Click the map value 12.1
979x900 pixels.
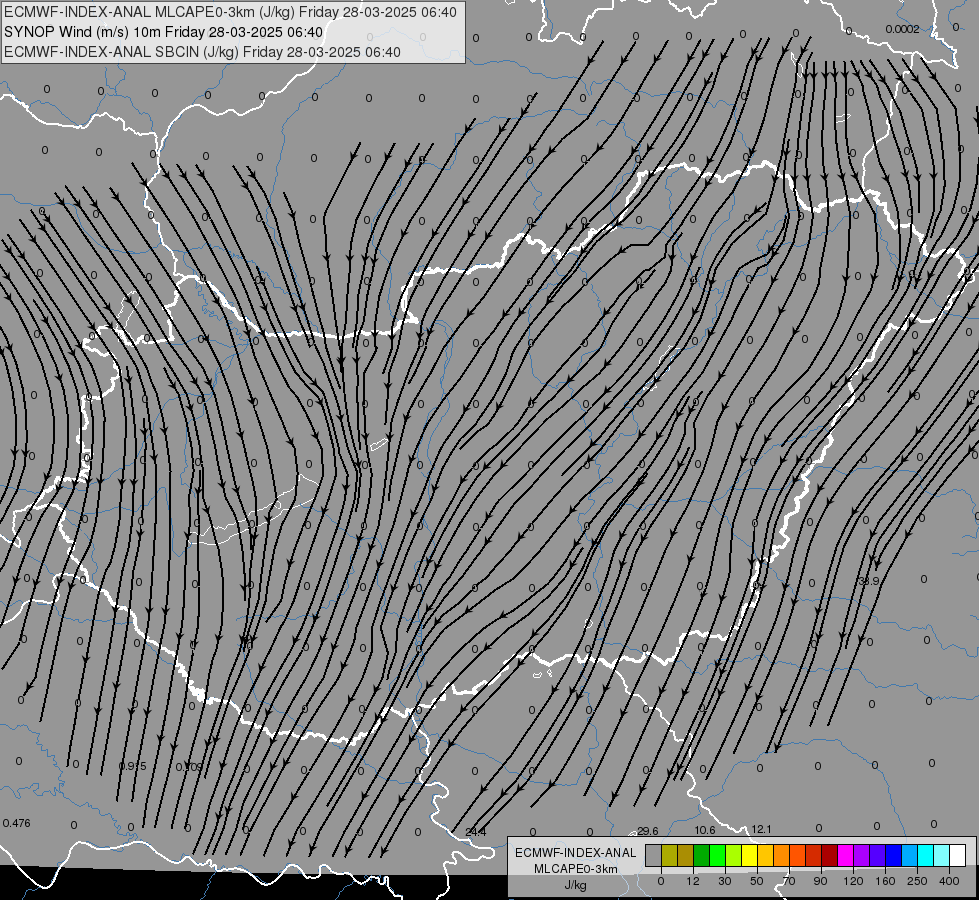point(761,829)
